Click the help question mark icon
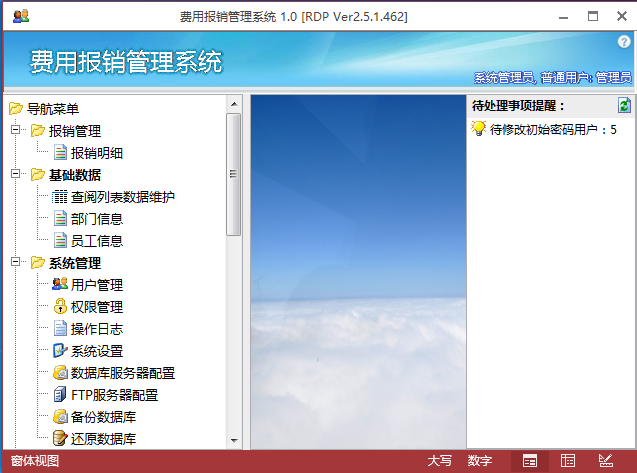The width and height of the screenshot is (637, 473). tap(624, 41)
